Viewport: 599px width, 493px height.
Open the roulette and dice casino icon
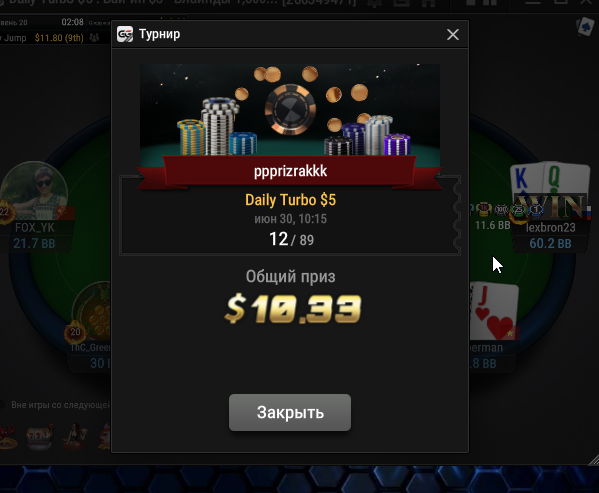8,437
